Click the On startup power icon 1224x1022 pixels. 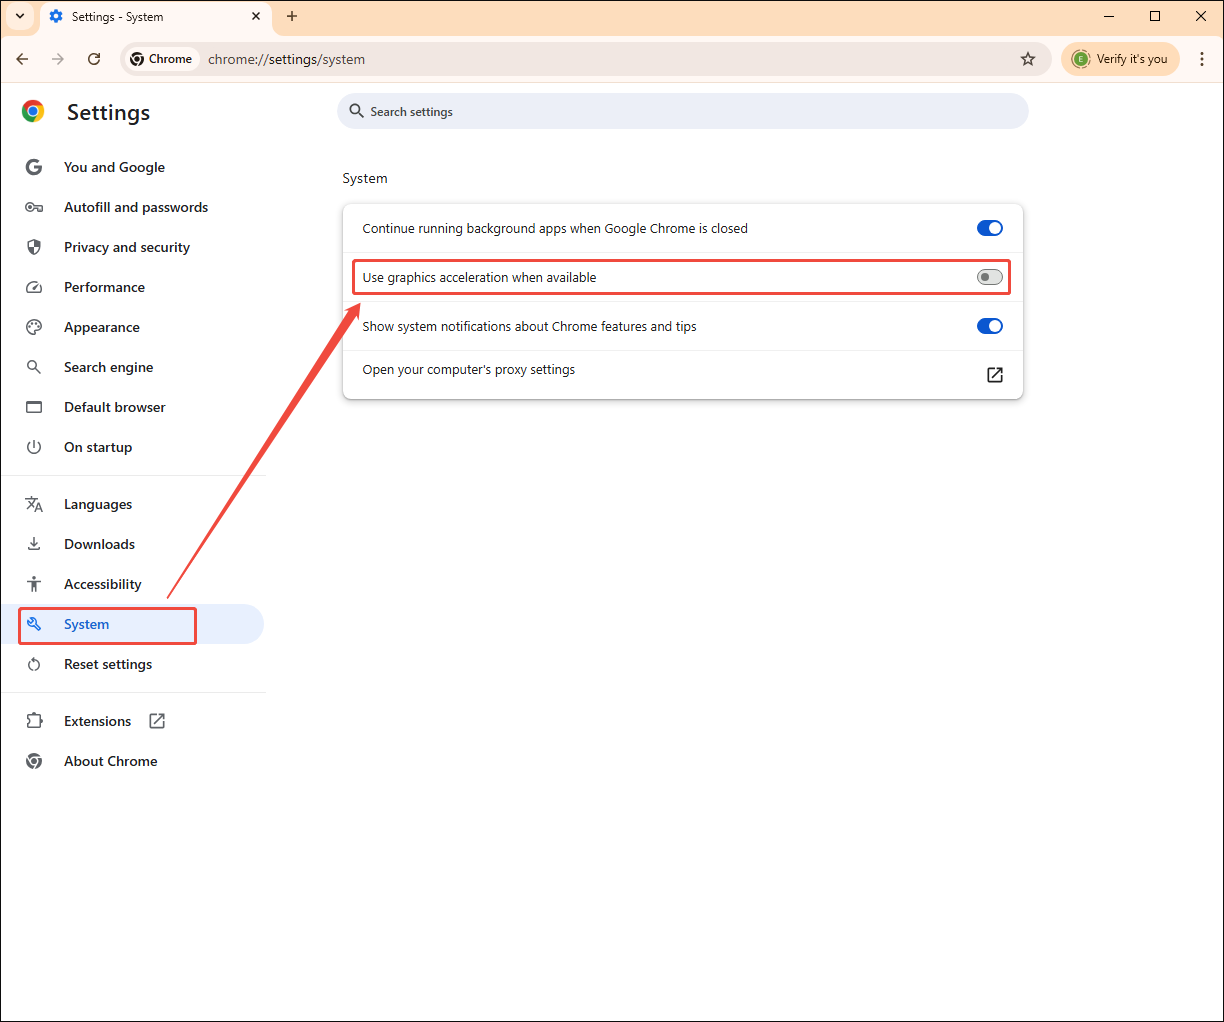(34, 447)
